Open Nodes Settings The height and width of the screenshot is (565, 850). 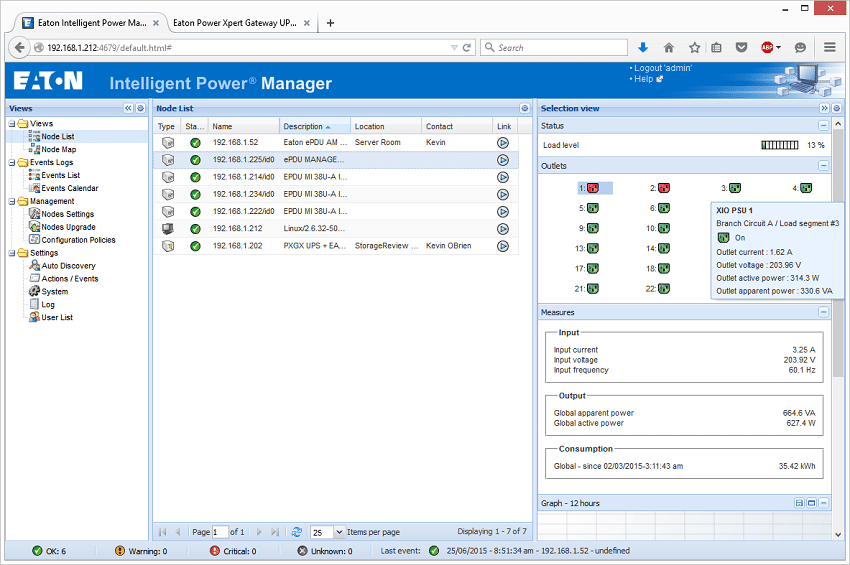tap(67, 214)
